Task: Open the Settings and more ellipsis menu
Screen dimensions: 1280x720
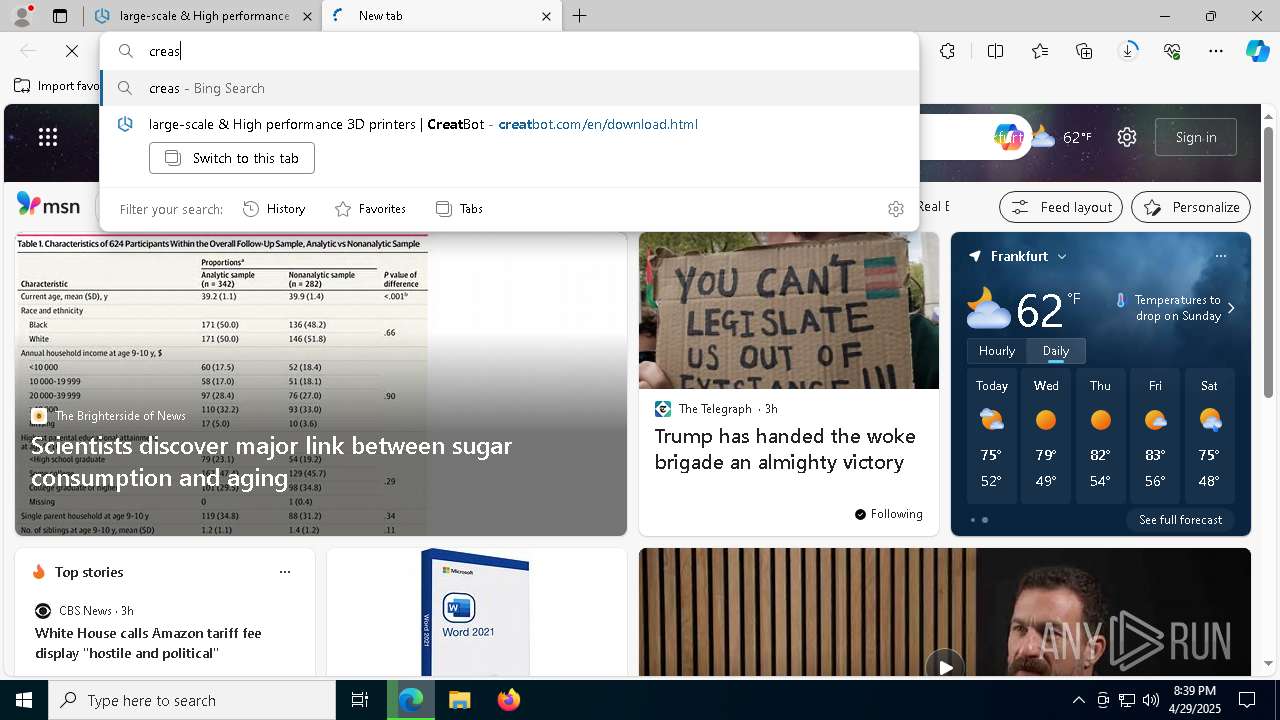Action: tap(1216, 51)
